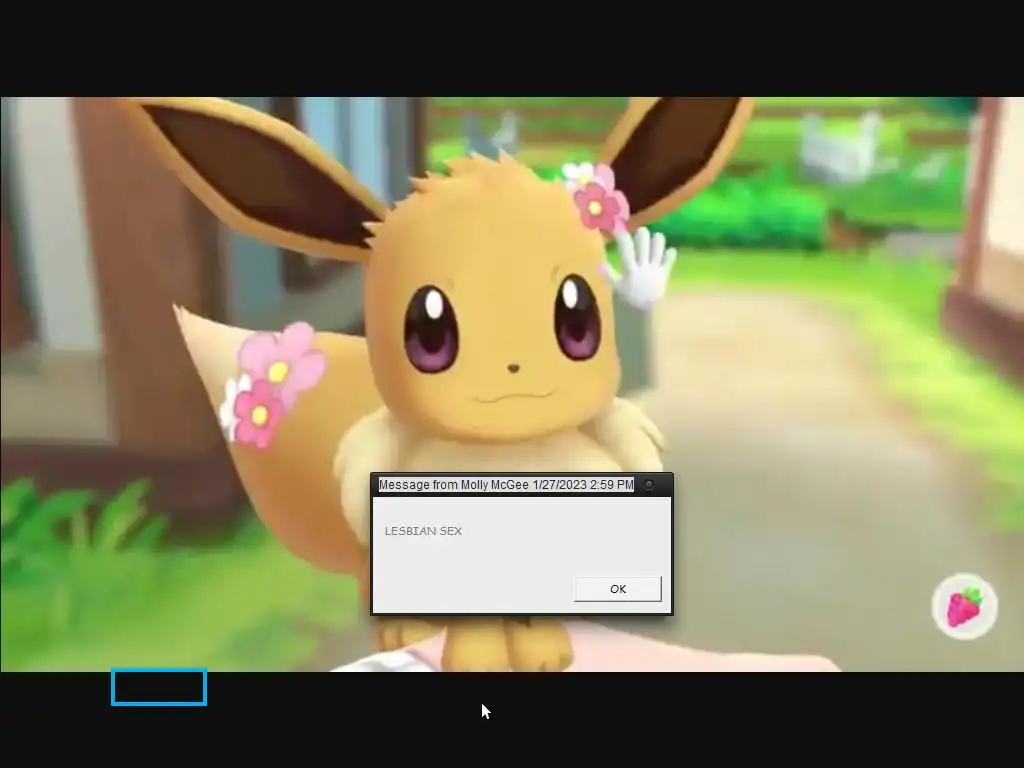Screen dimensions: 1024x768
Task: Click the strawberry berry icon
Action: (x=965, y=606)
